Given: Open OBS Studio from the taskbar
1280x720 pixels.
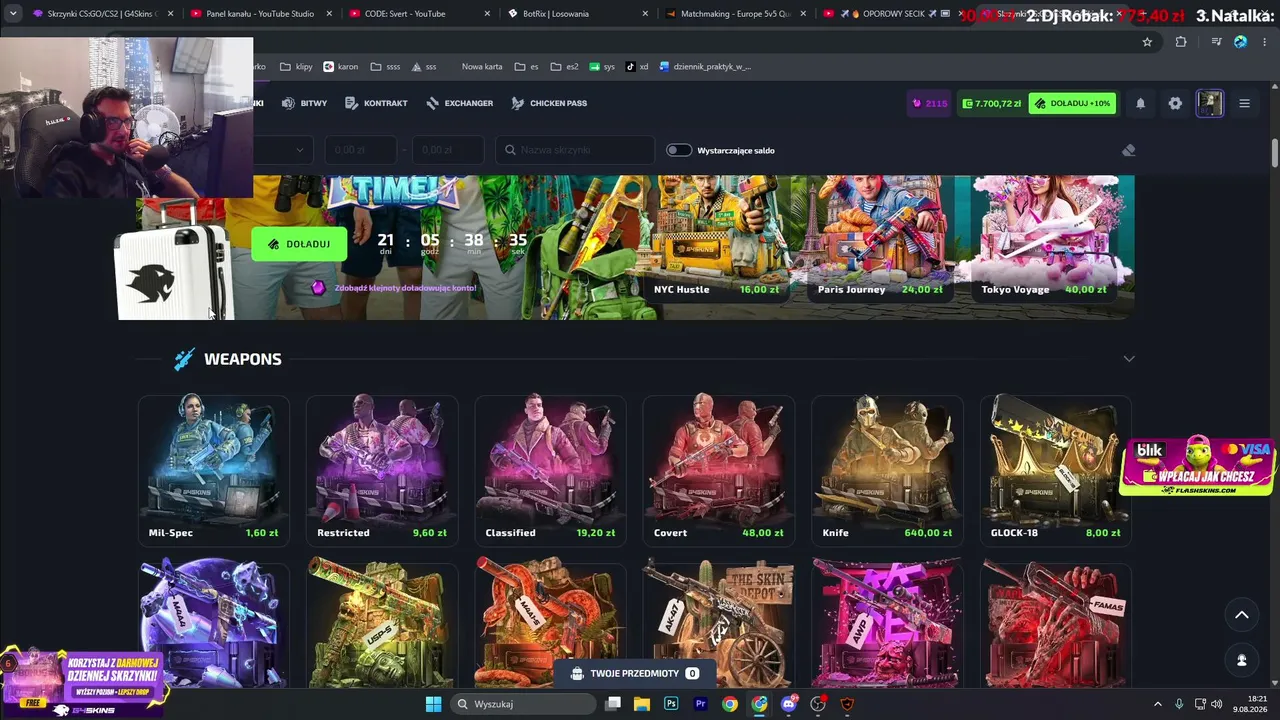Looking at the screenshot, I should (818, 704).
